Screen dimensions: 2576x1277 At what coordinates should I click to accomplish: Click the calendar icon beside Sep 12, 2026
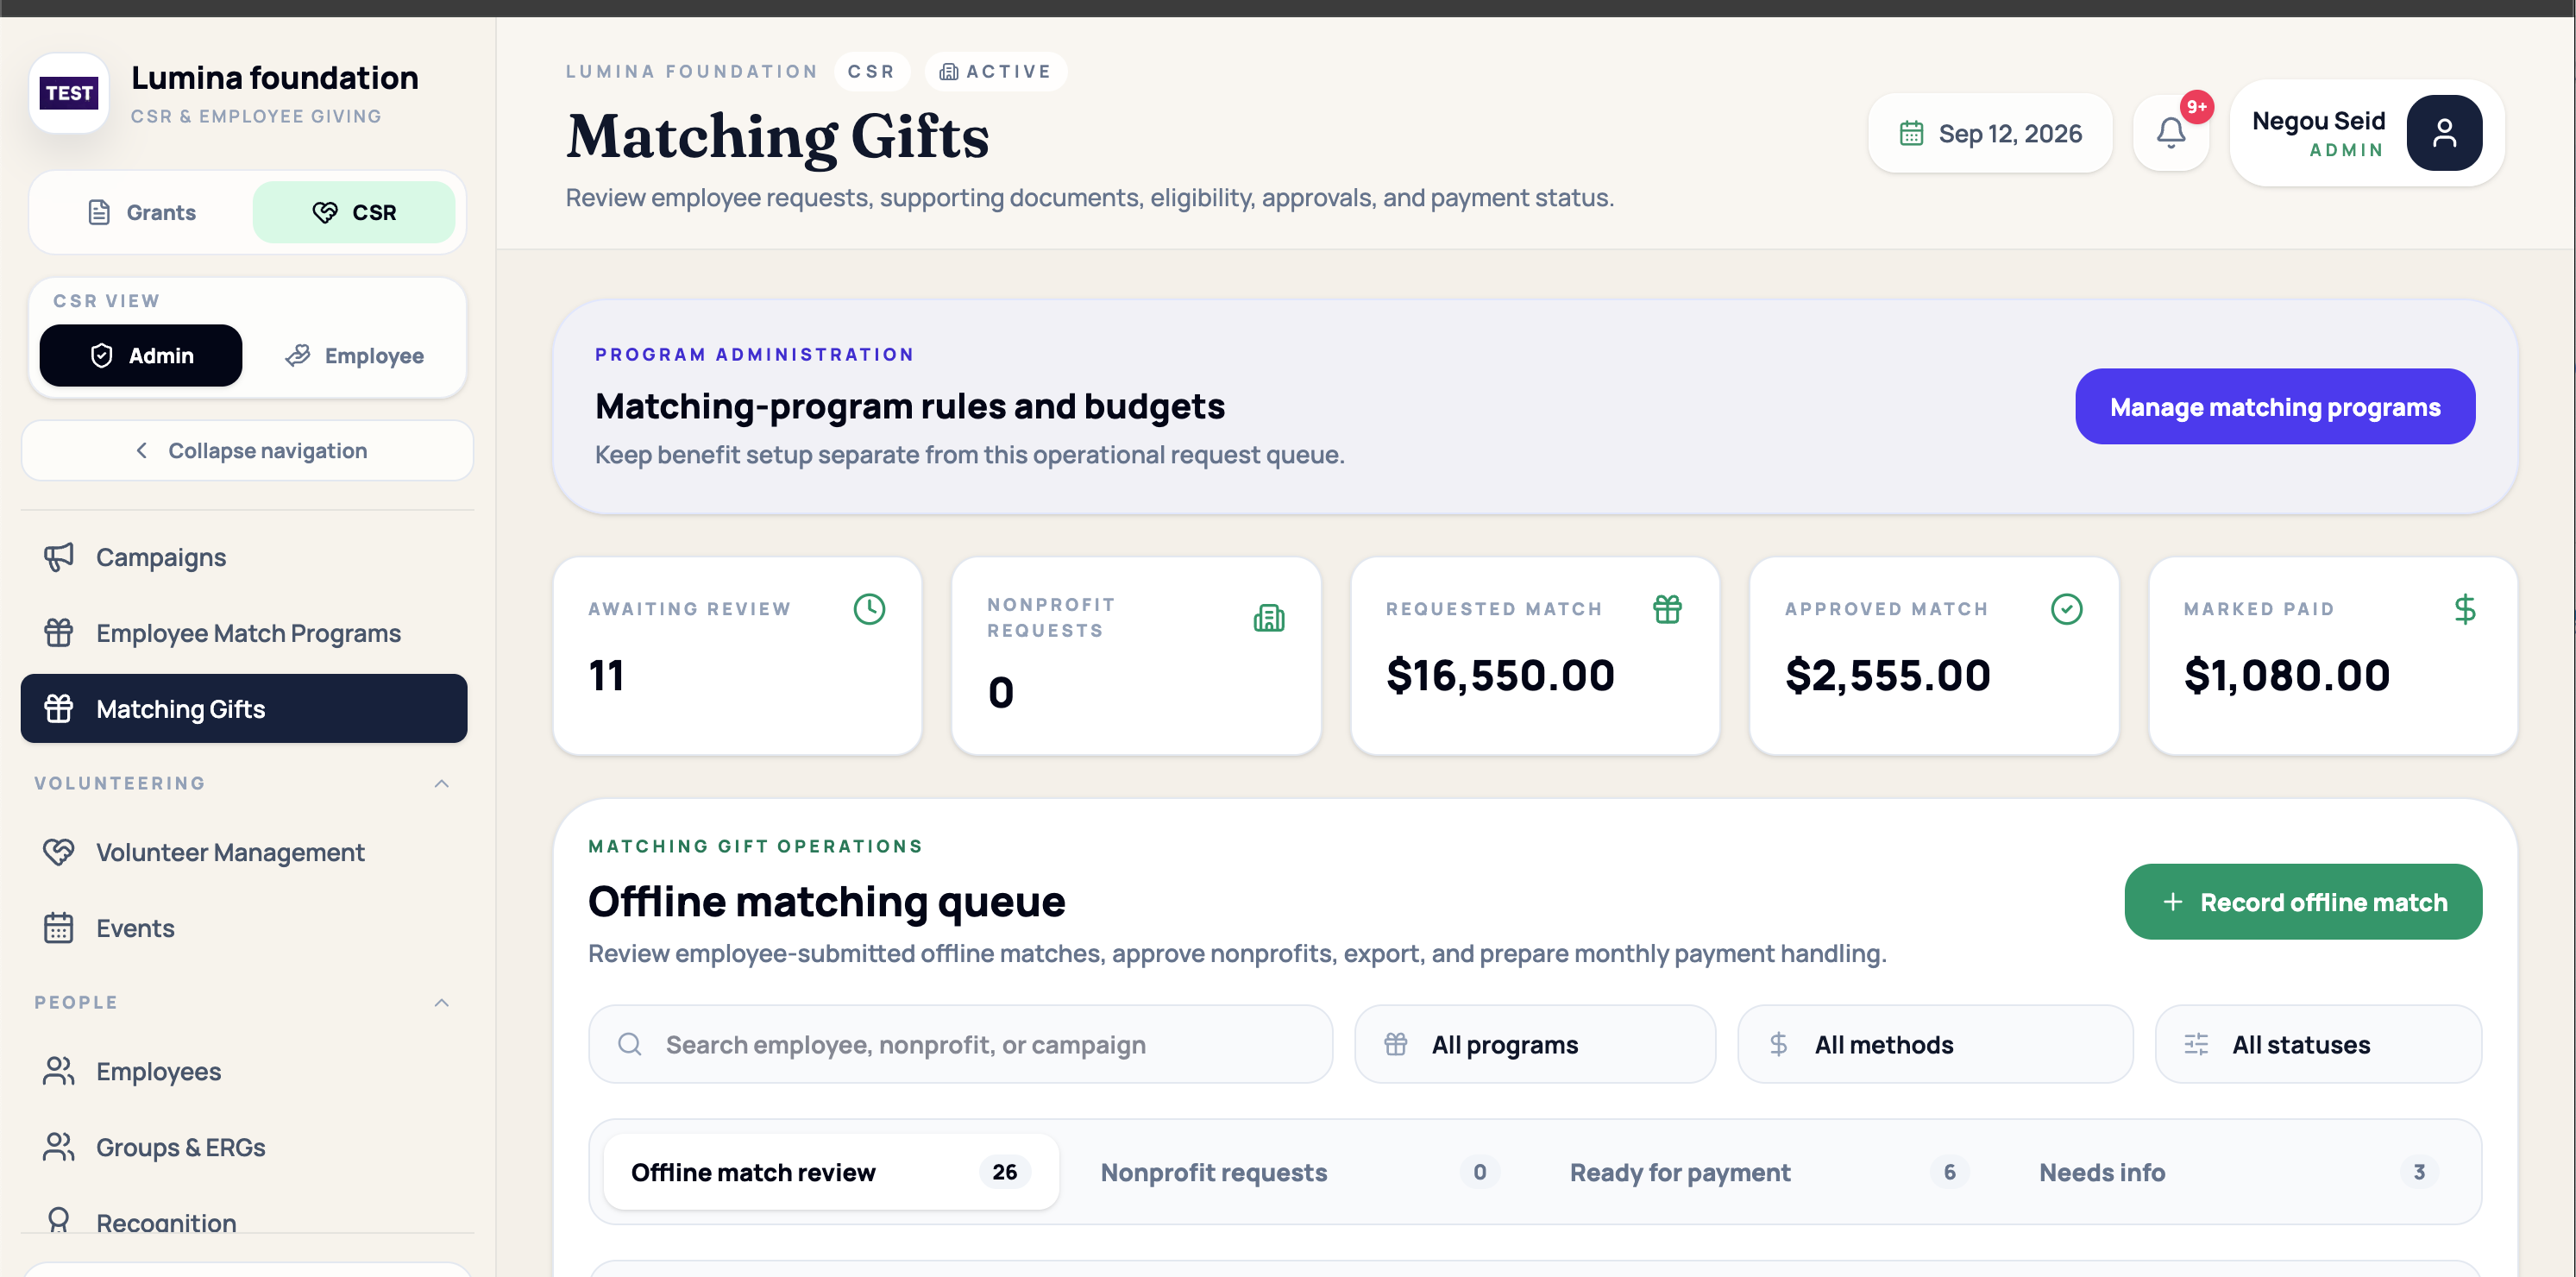click(1911, 133)
